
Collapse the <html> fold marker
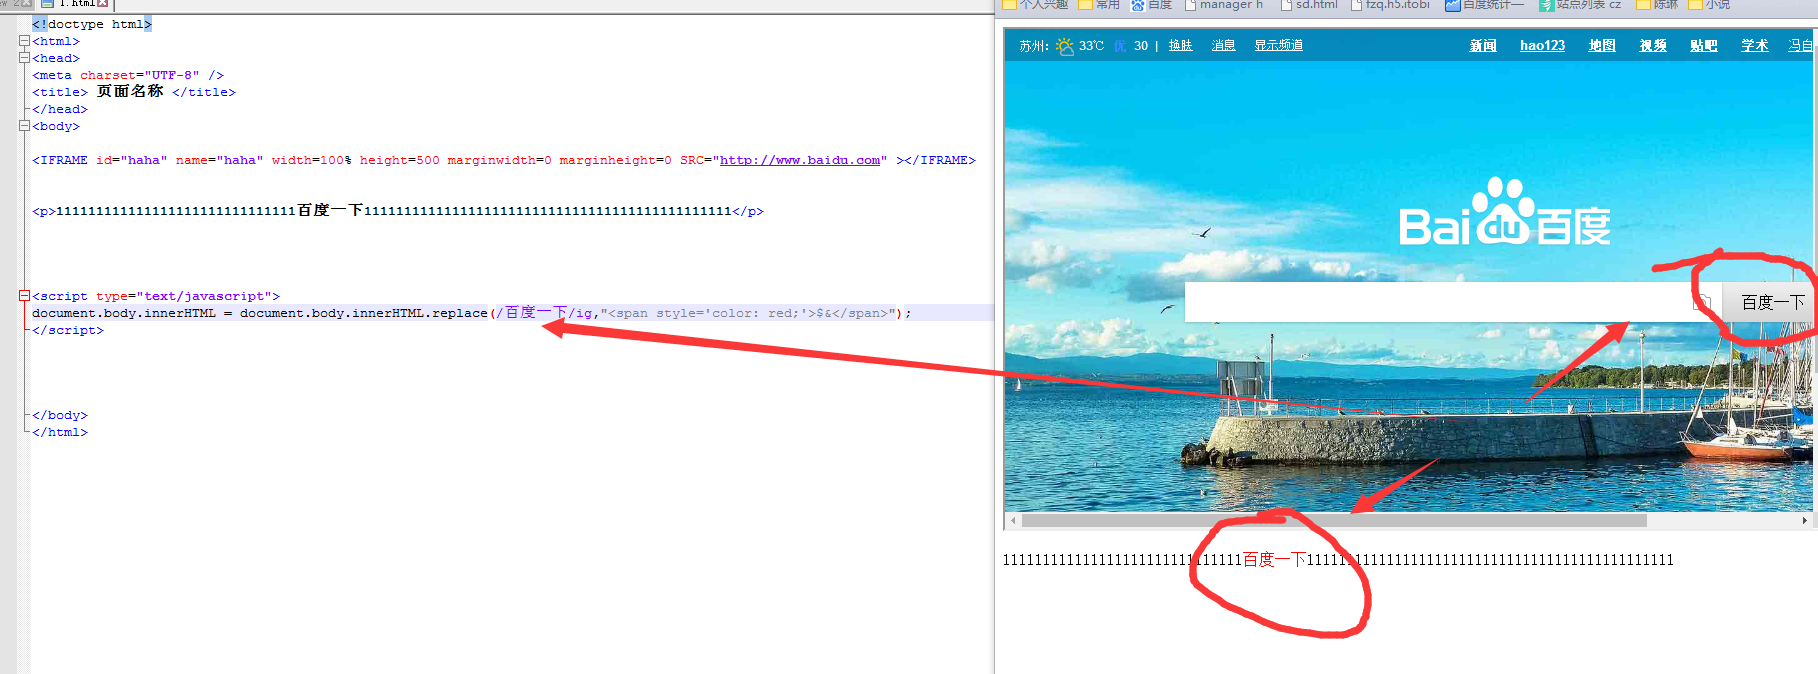click(24, 41)
